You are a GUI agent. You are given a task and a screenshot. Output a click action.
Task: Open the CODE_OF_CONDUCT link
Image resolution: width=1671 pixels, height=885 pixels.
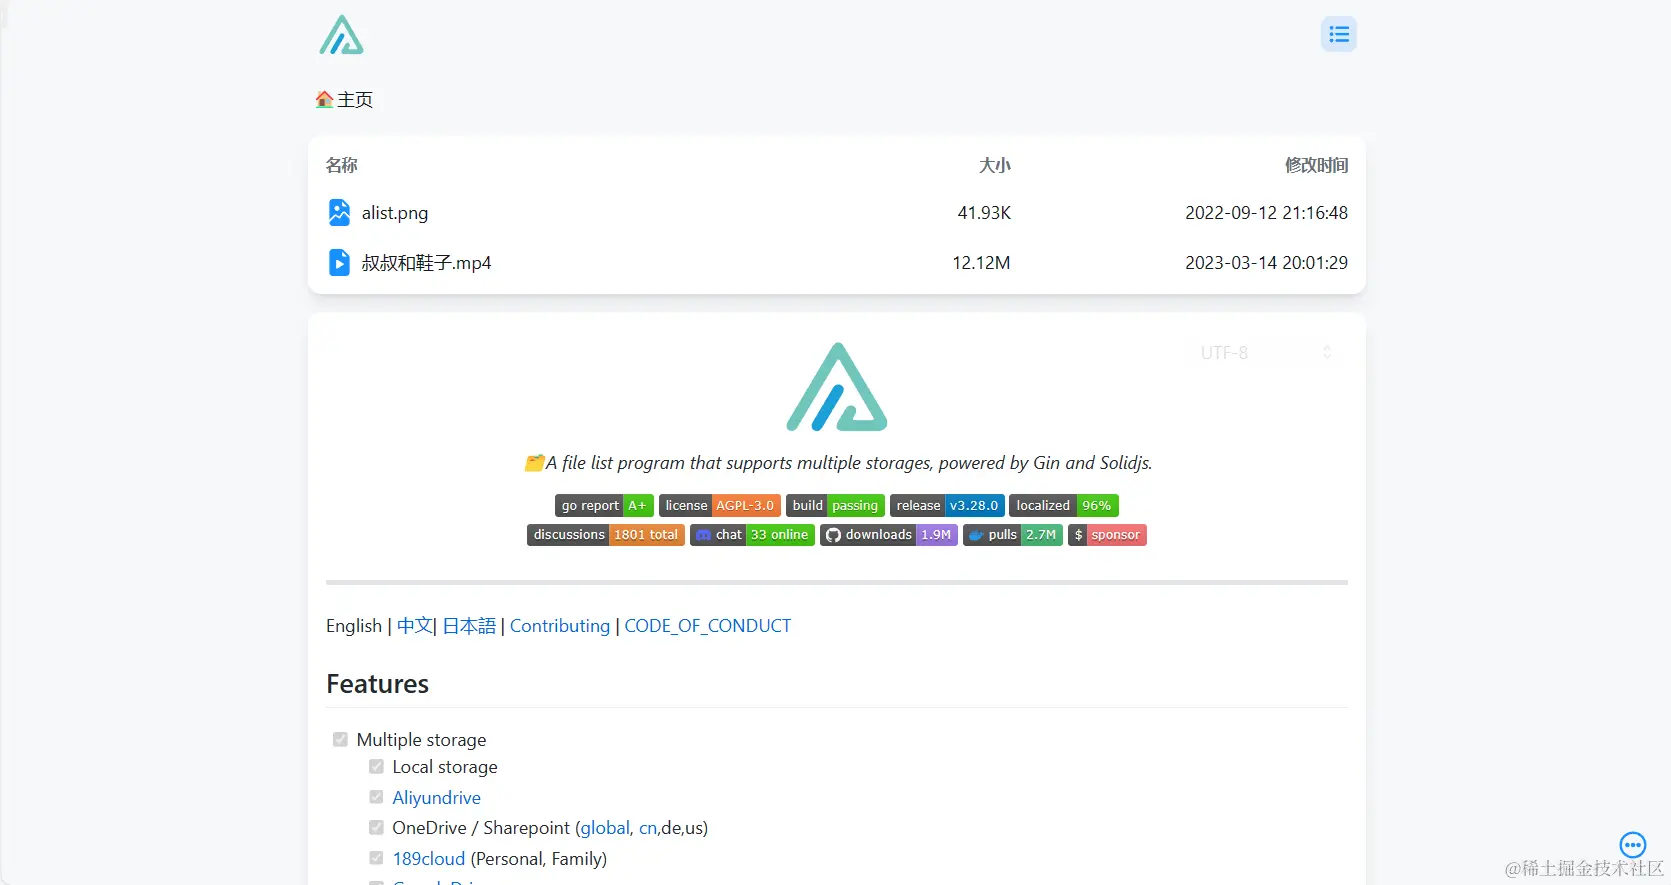[x=708, y=626]
